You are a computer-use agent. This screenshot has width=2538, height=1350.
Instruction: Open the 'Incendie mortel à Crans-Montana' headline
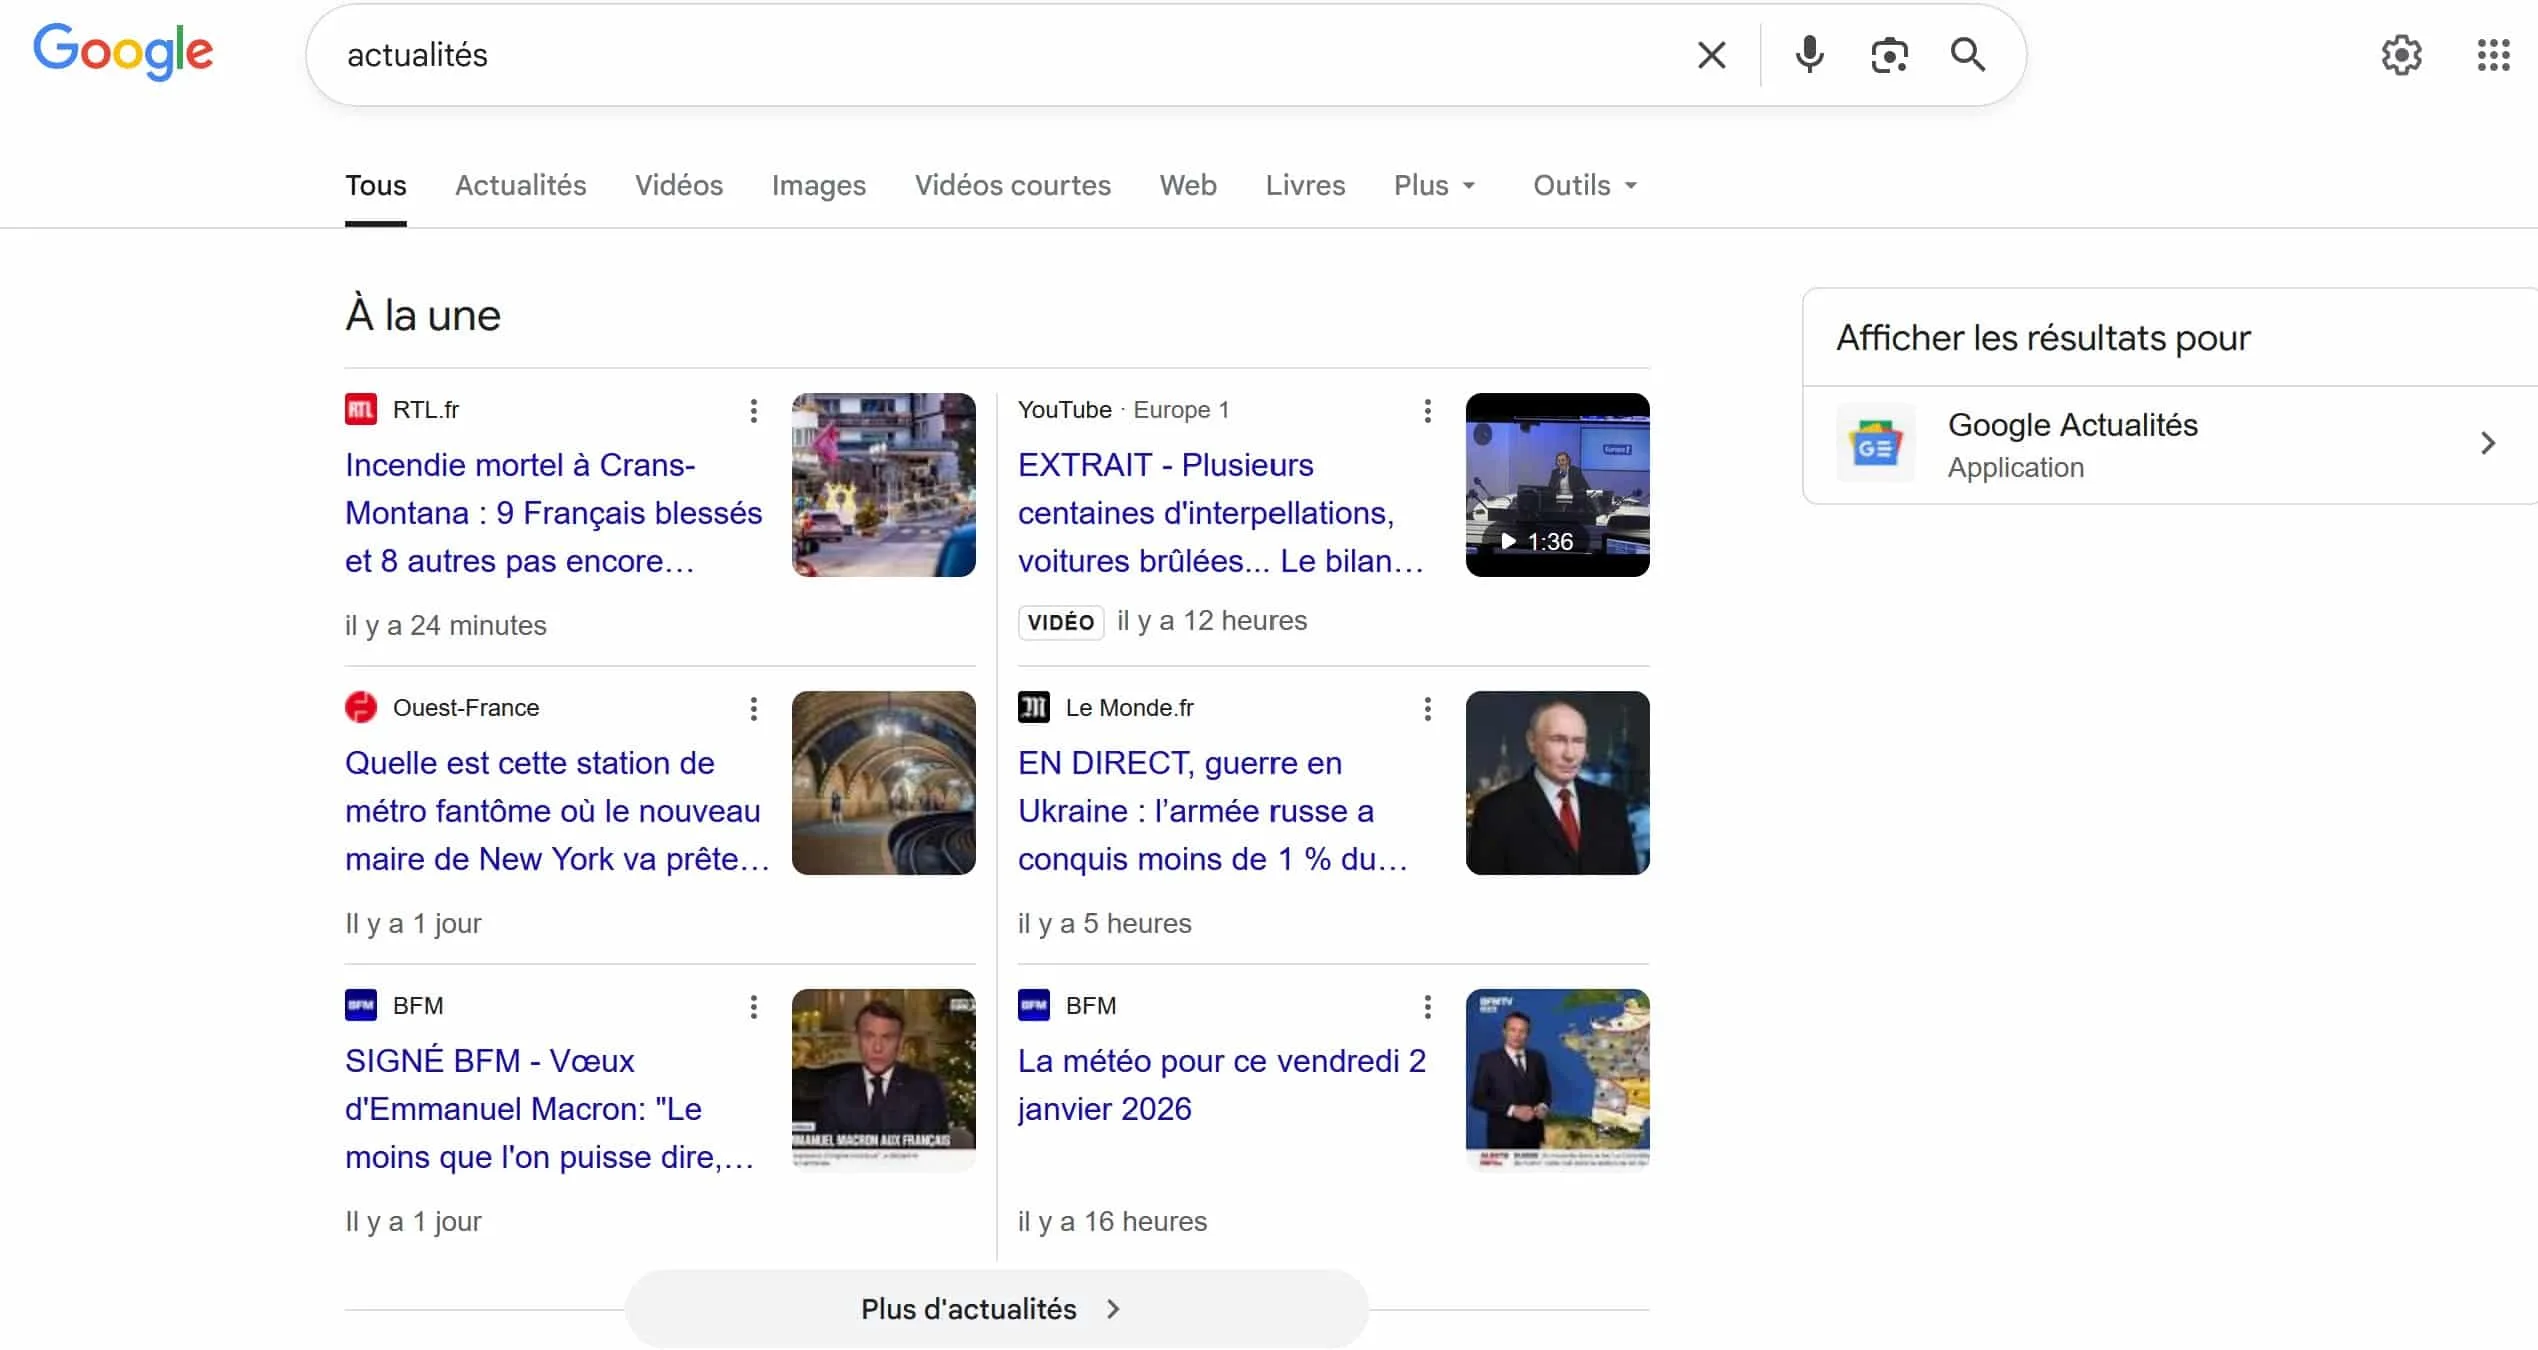pos(554,513)
